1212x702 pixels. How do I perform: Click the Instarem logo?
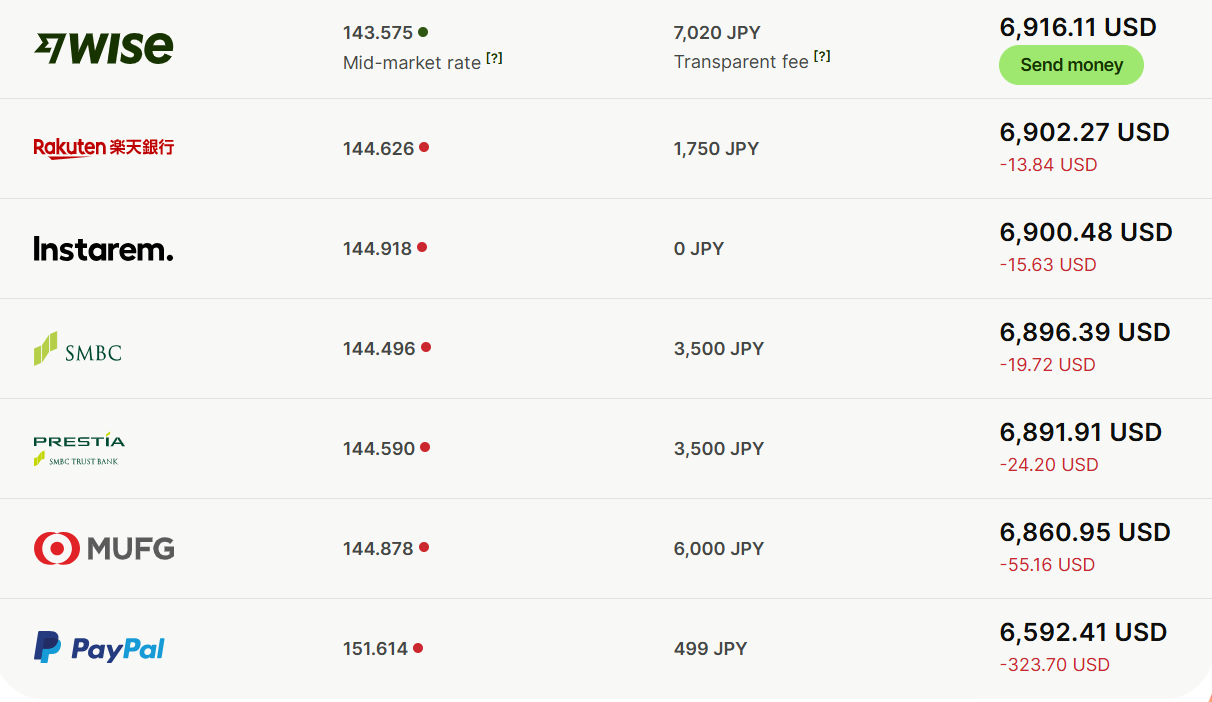coord(103,248)
